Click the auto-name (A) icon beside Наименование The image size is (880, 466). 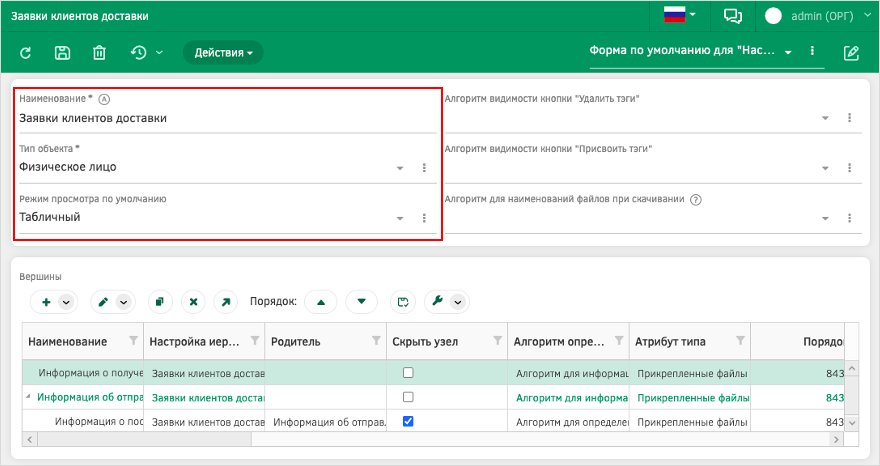[x=104, y=99]
